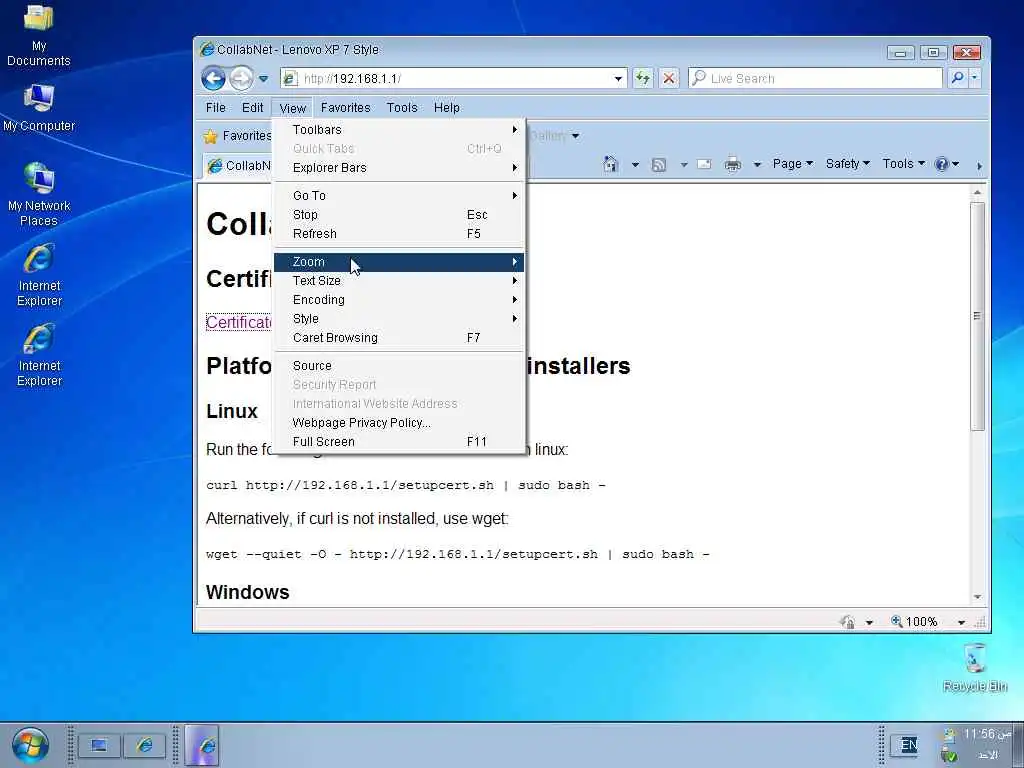
Task: Open the command bar Tools dropdown
Action: click(903, 164)
